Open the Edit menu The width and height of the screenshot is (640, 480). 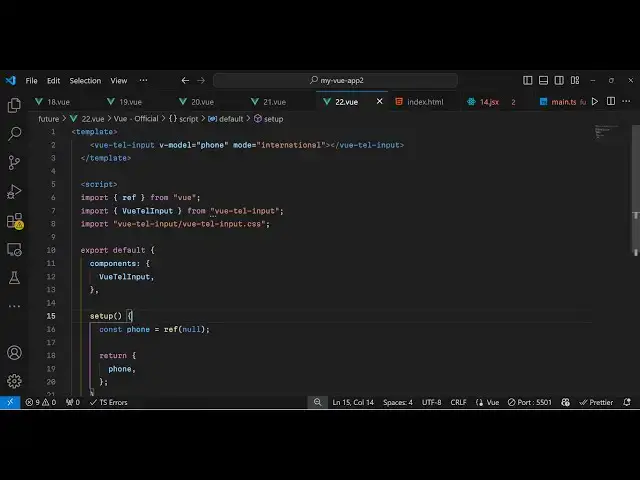pyautogui.click(x=53, y=81)
